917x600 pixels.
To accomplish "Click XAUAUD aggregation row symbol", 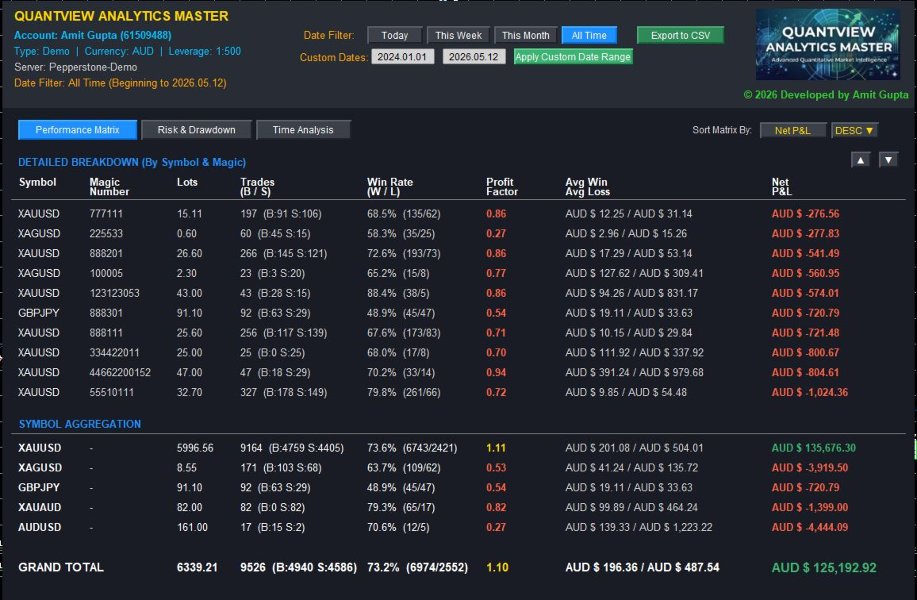I will click(x=39, y=508).
